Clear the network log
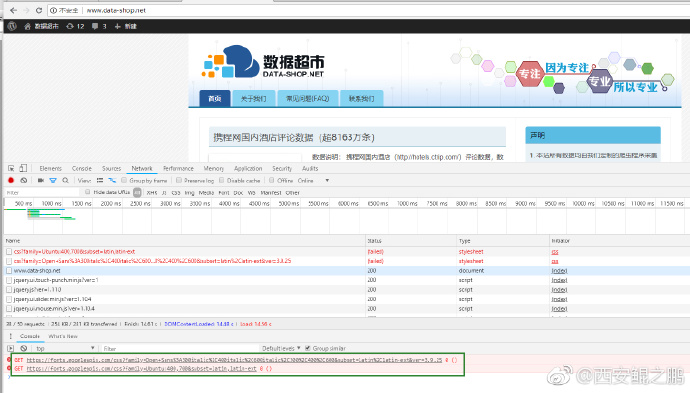Viewport: 690px width, 393px height. pos(24,180)
